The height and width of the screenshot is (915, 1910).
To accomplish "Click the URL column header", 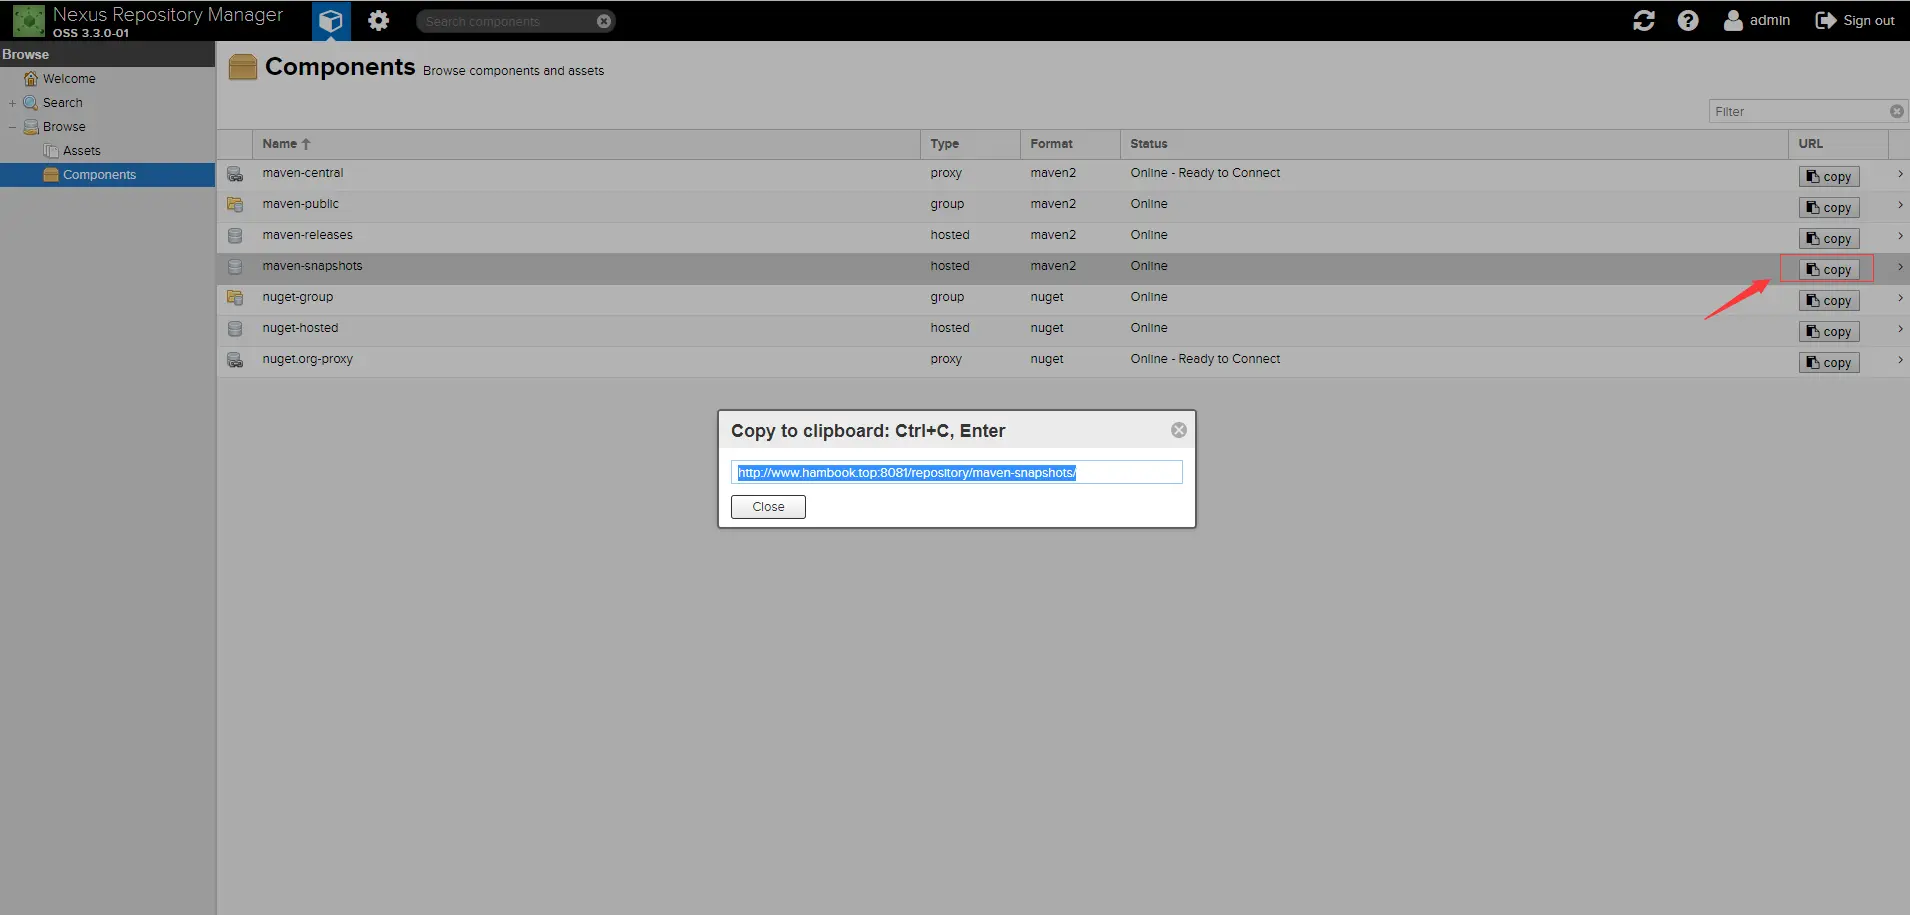I will pos(1838,144).
